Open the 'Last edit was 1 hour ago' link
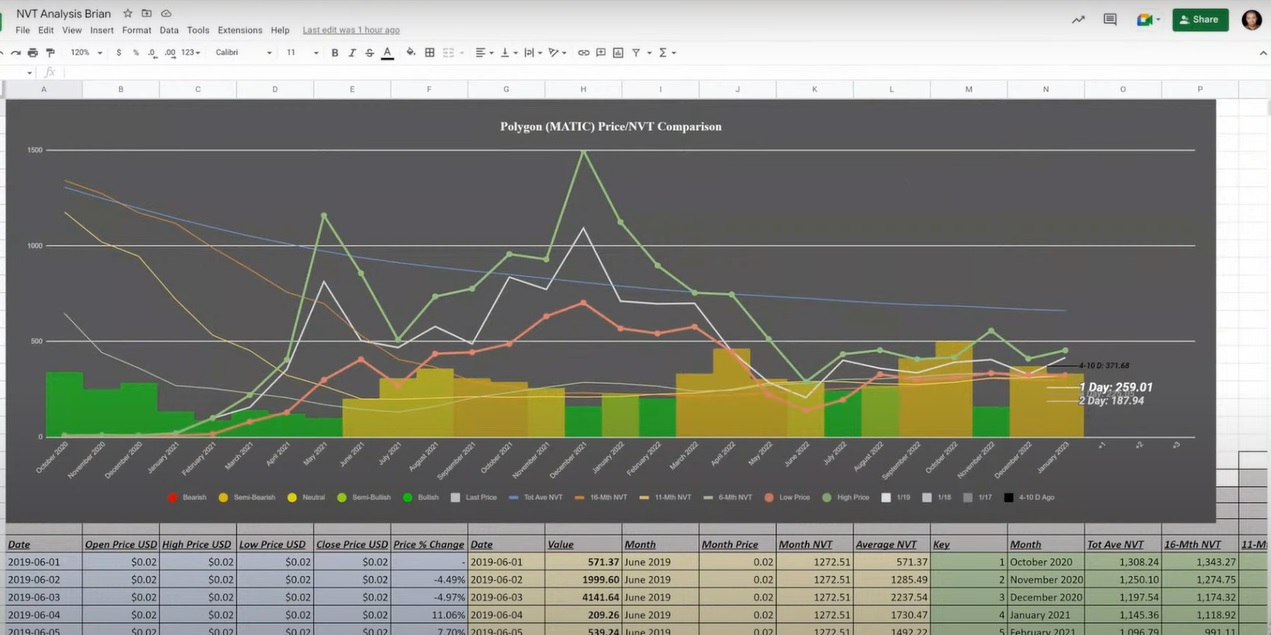Viewport: 1271px width, 635px height. click(351, 30)
